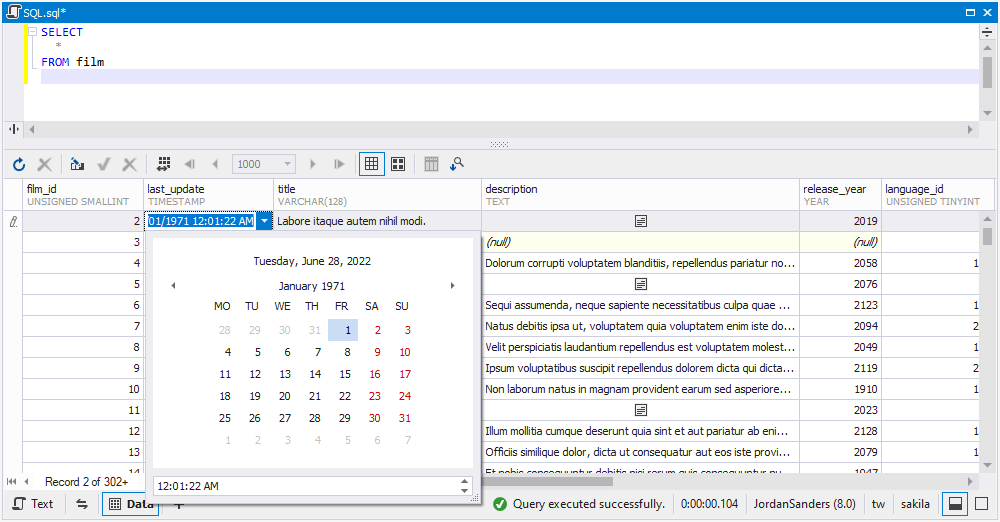Click the title column header
The height and width of the screenshot is (522, 1000).
pyautogui.click(x=377, y=195)
